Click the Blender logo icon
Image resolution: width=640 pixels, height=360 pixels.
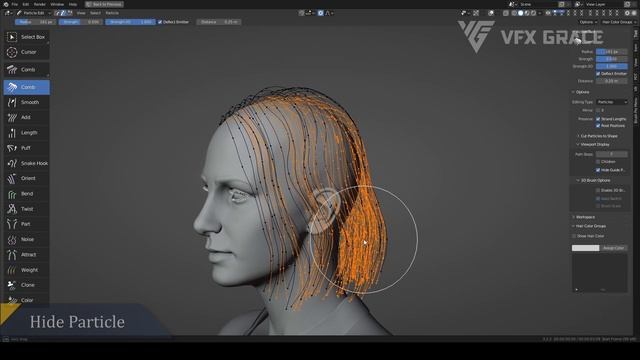6,4
